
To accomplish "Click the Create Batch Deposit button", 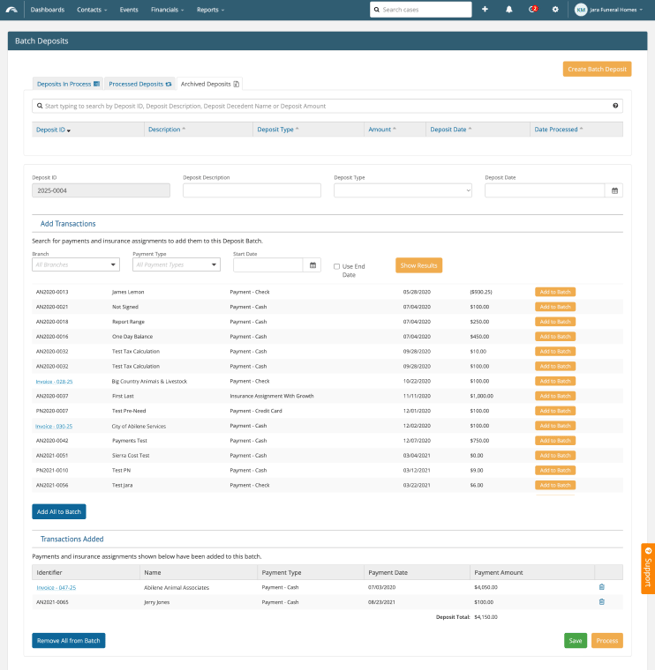I will pyautogui.click(x=597, y=69).
